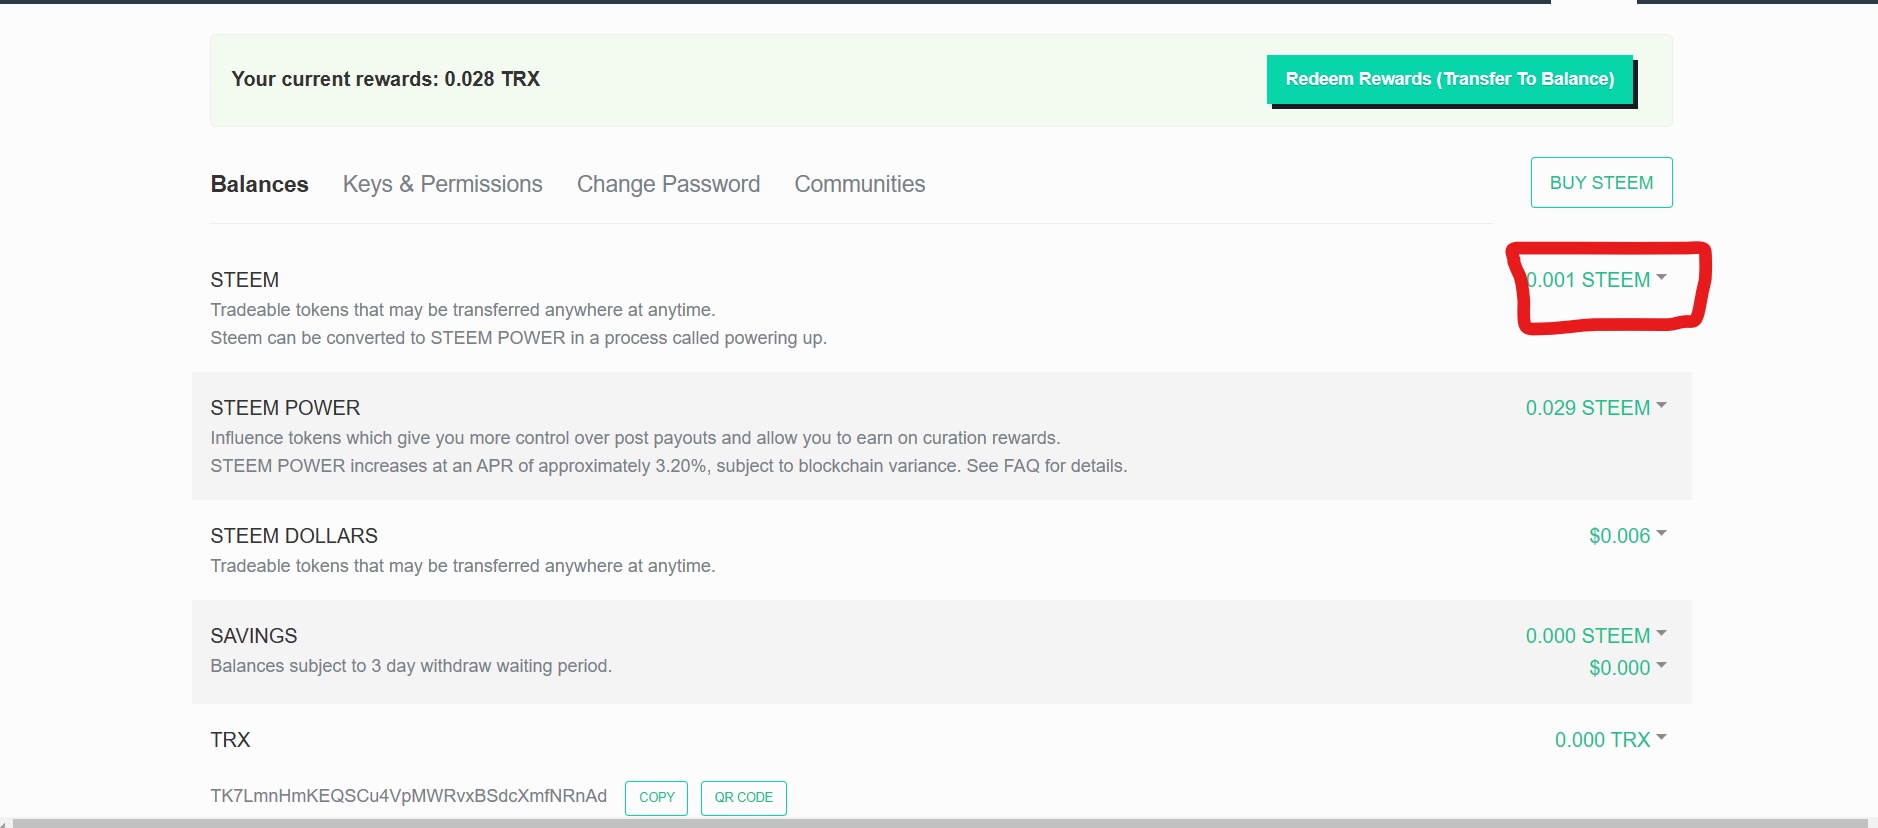Expand the savings 0.000 STEEM dropdown
This screenshot has height=828, width=1878.
(1596, 636)
